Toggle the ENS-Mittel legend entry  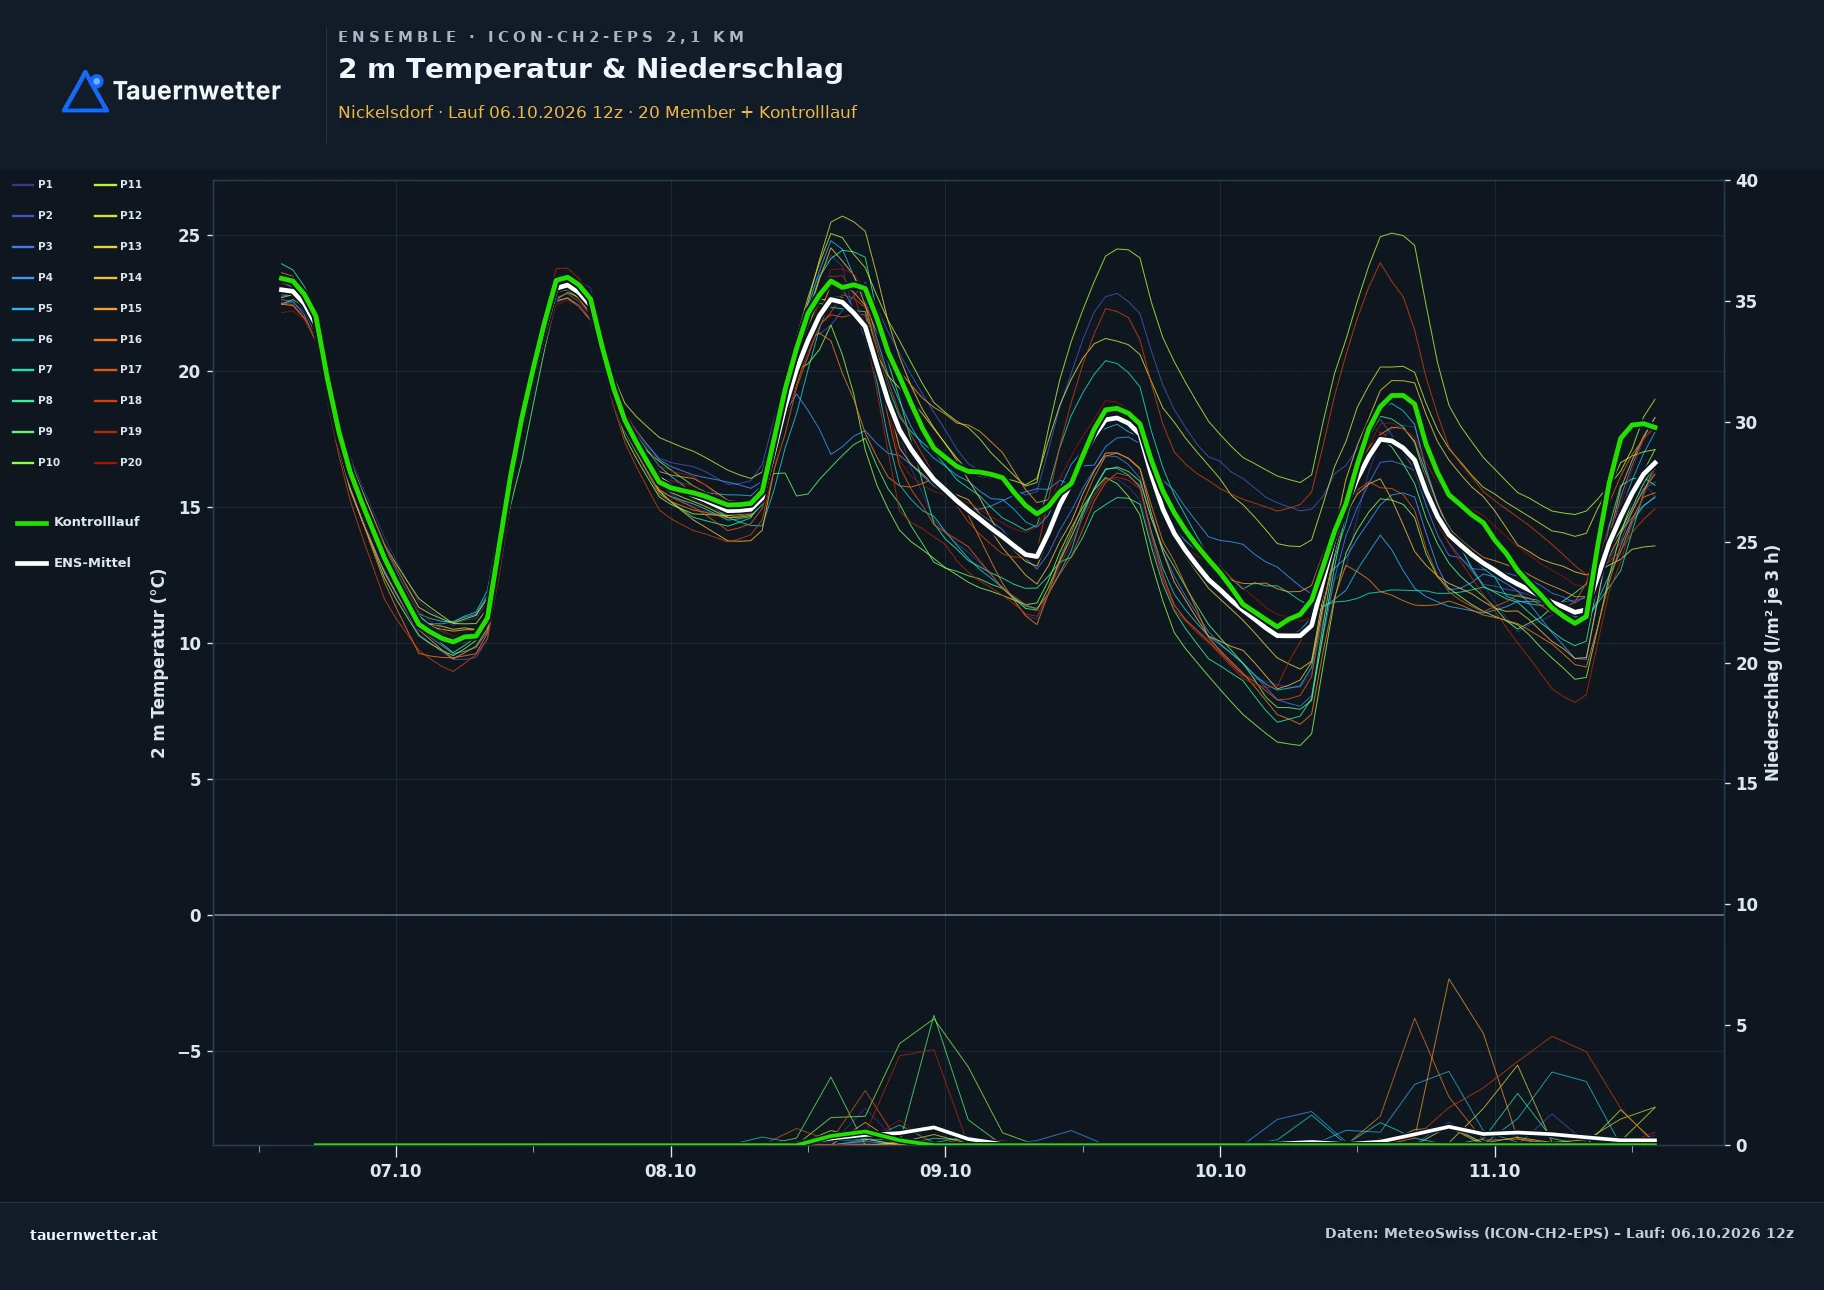pyautogui.click(x=73, y=563)
